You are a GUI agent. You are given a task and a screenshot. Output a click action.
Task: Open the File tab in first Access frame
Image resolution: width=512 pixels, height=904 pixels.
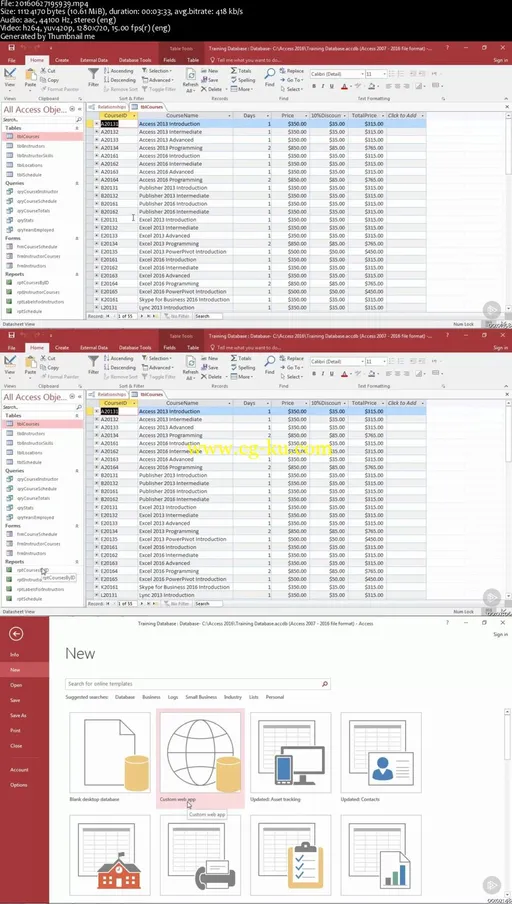[12, 60]
